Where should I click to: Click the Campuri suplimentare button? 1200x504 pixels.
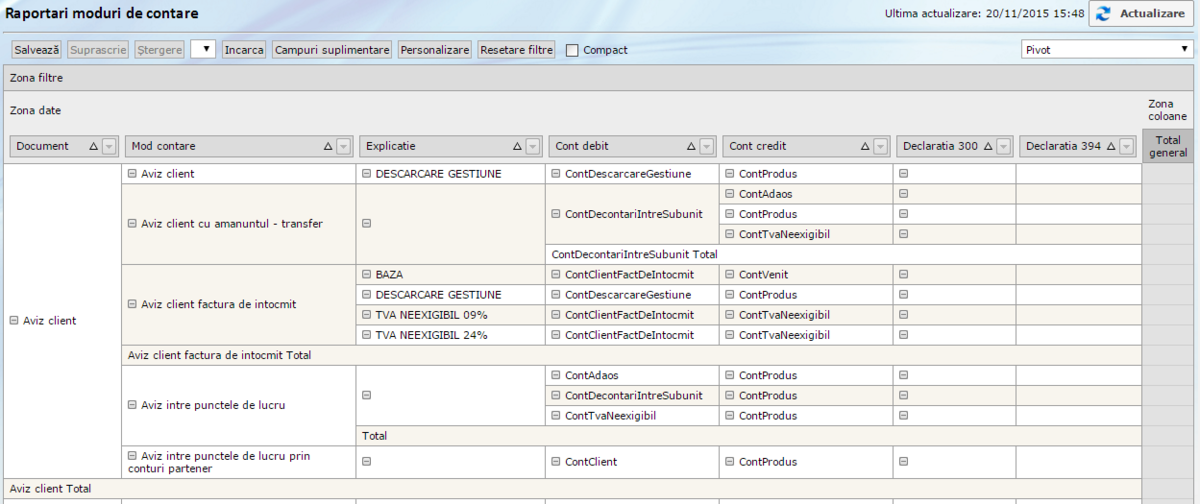332,49
